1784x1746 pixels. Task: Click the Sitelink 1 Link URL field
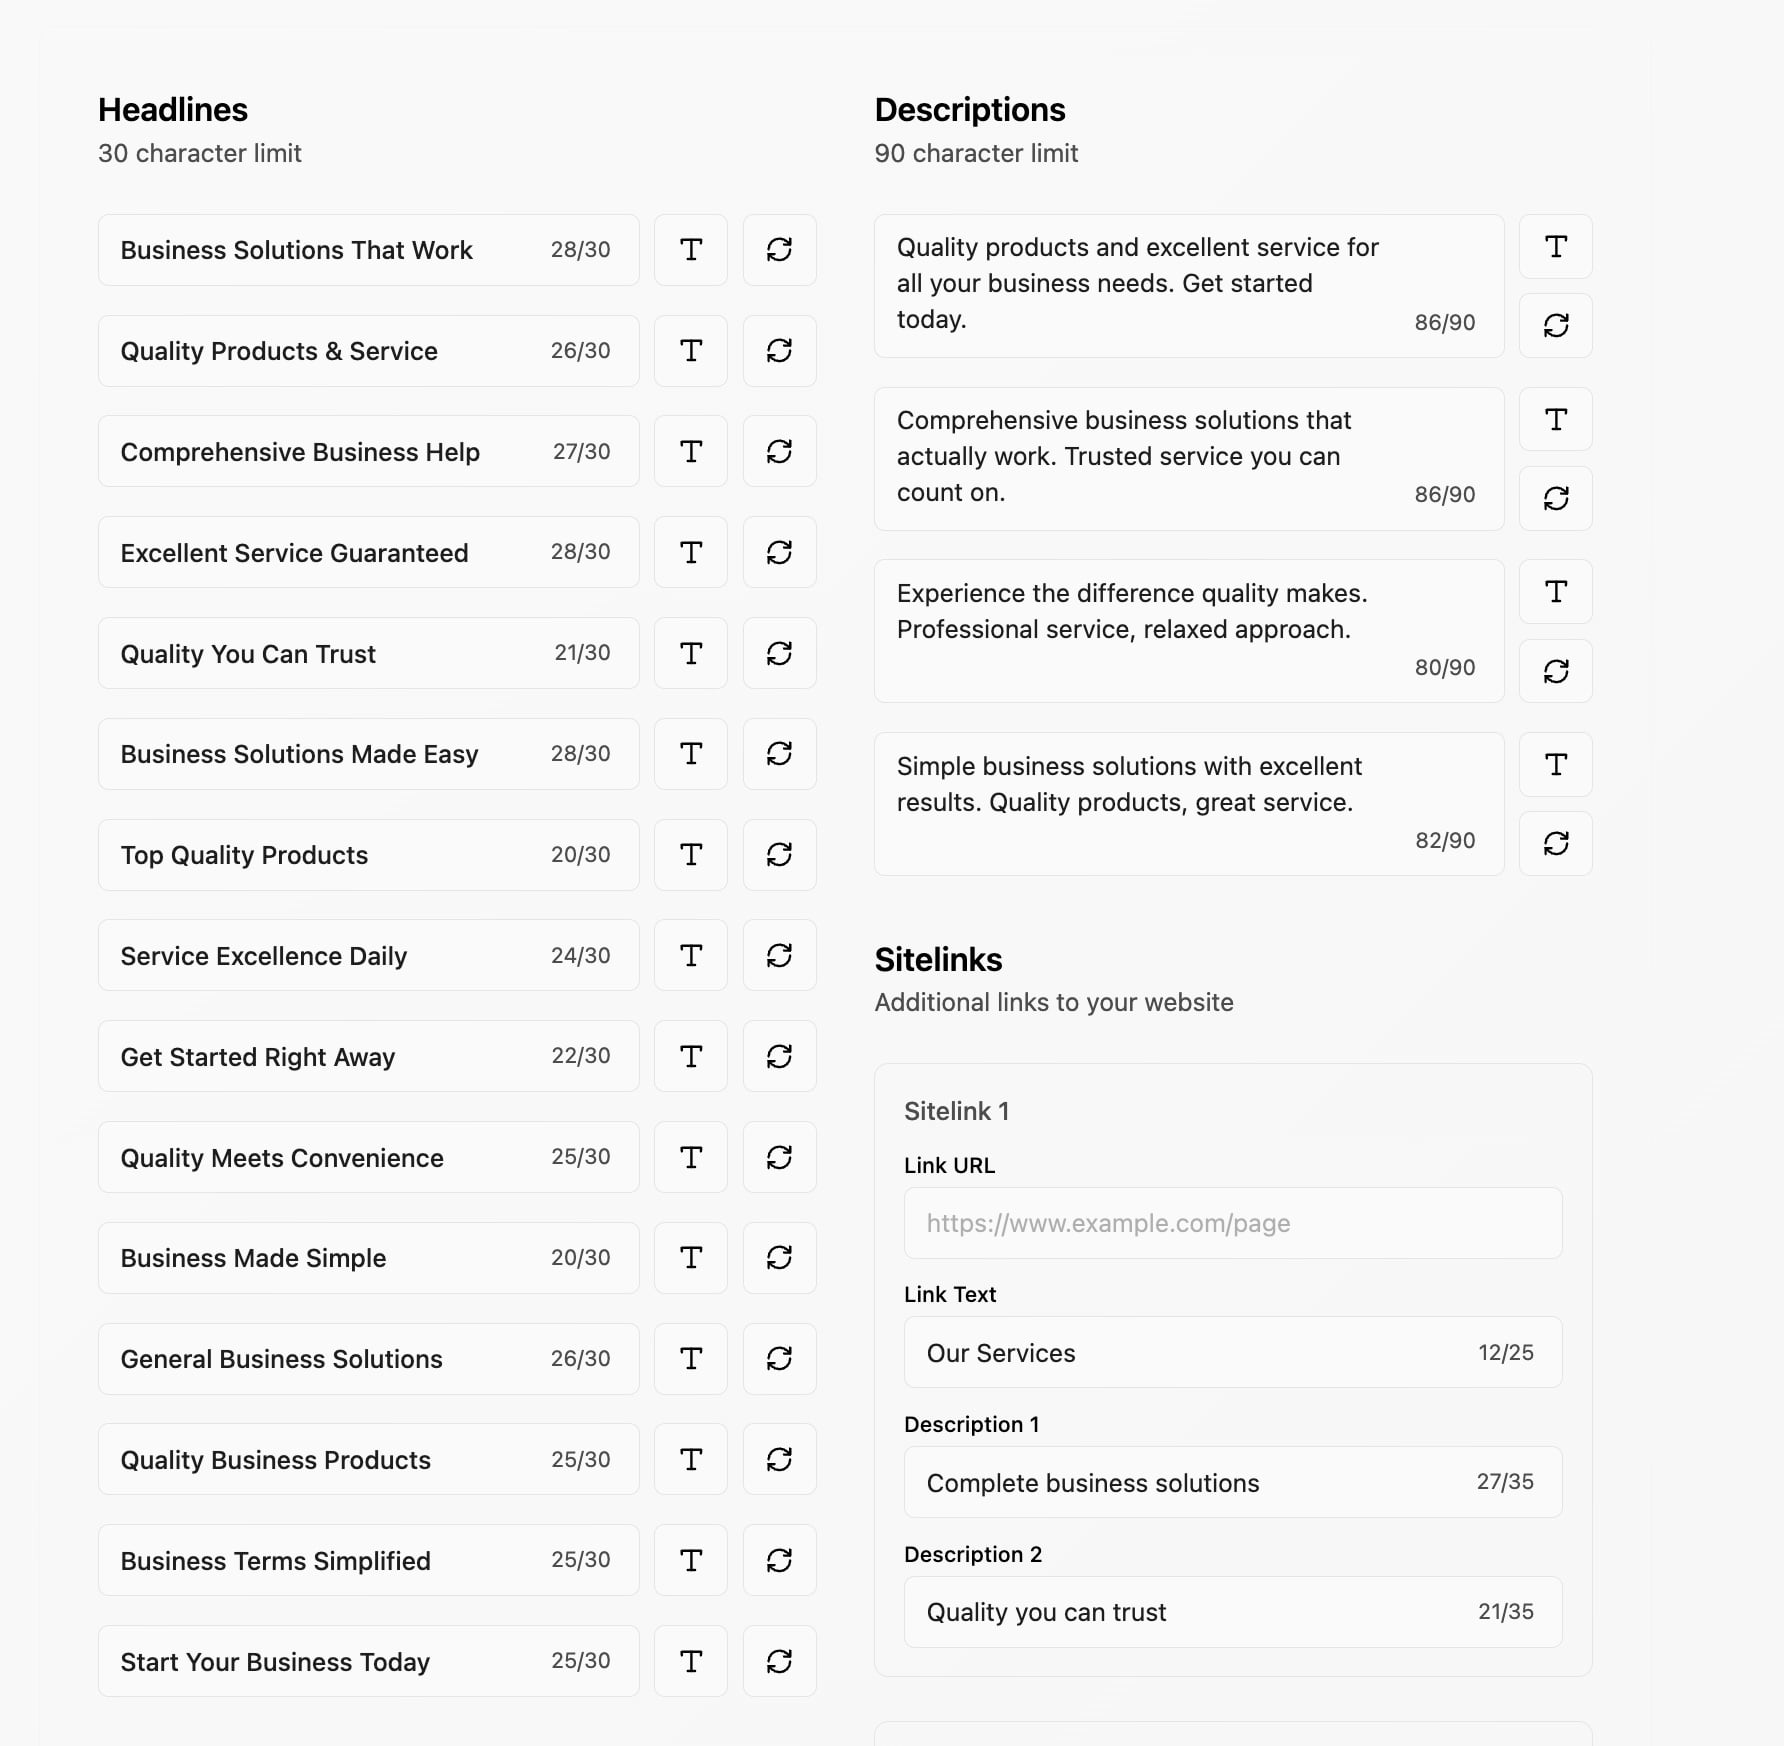coord(1232,1224)
